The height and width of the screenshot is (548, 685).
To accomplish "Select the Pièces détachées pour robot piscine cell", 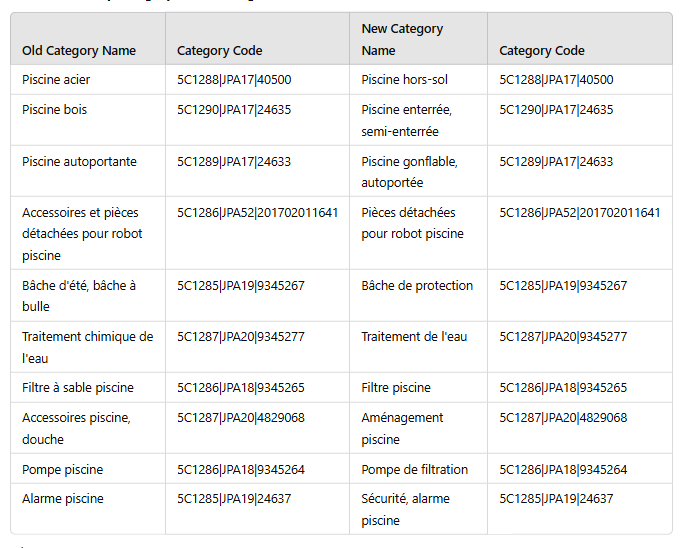I will tap(412, 223).
